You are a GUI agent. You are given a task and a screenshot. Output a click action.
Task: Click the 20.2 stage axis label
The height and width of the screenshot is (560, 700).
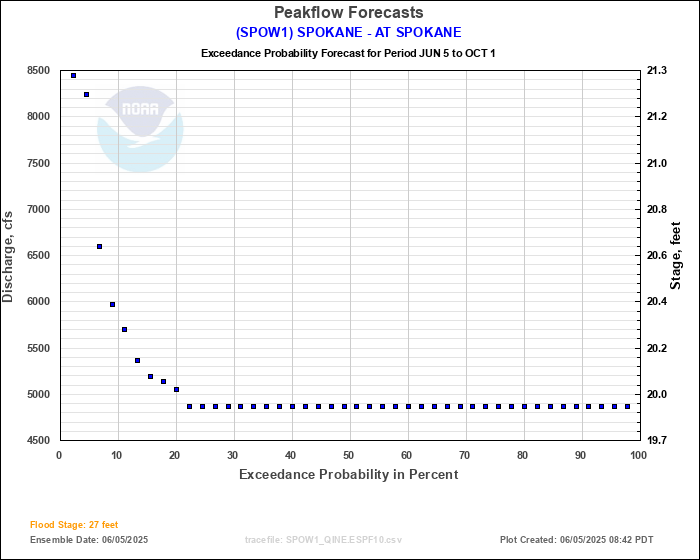point(657,348)
